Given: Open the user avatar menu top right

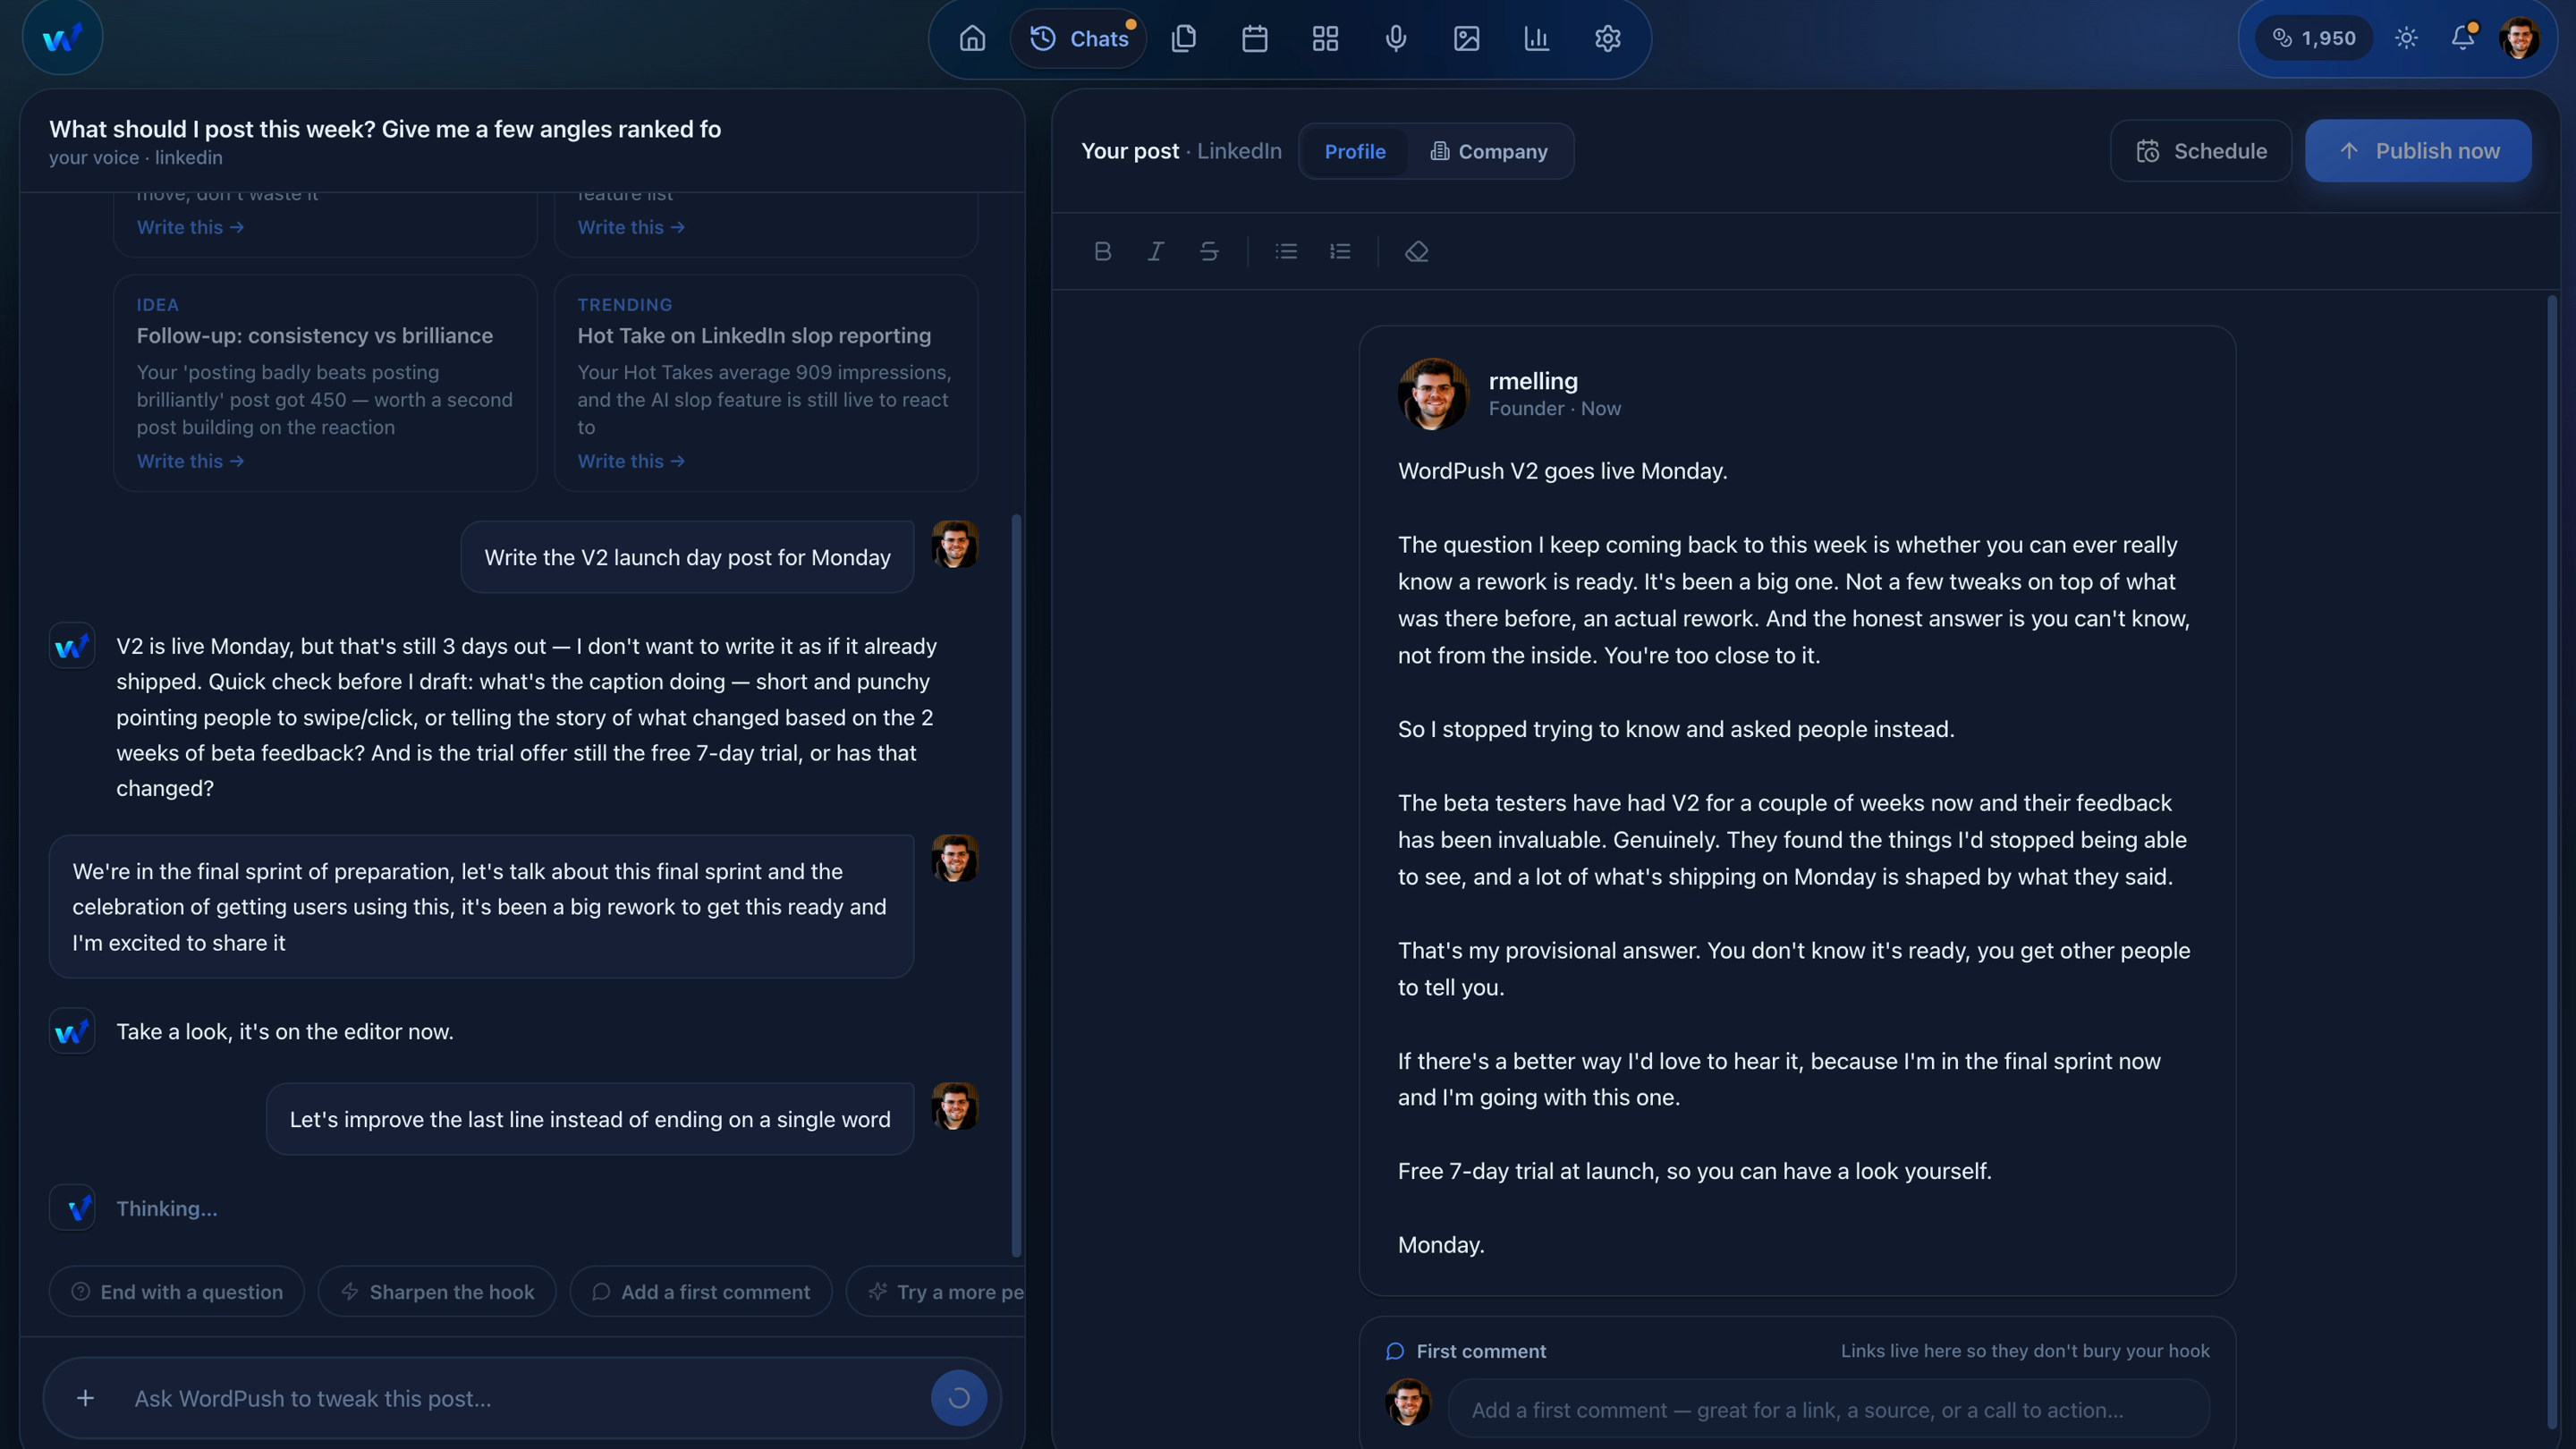Looking at the screenshot, I should tap(2519, 38).
